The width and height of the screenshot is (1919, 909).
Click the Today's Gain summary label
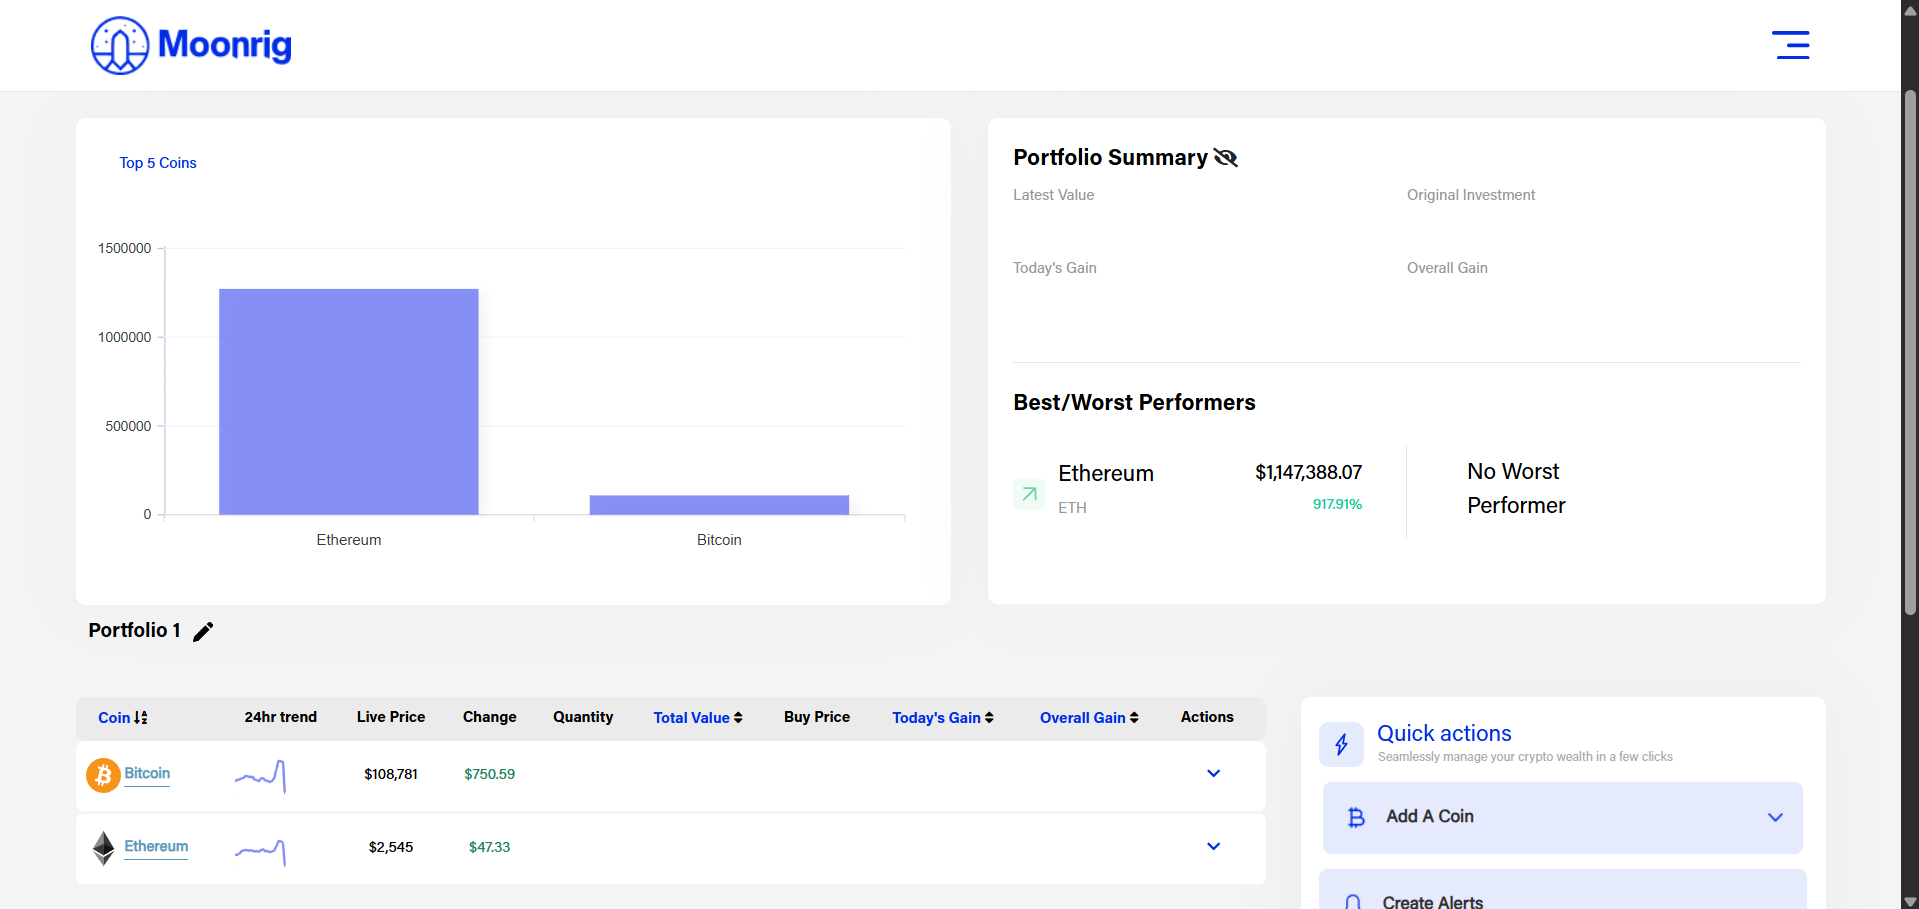click(1054, 268)
